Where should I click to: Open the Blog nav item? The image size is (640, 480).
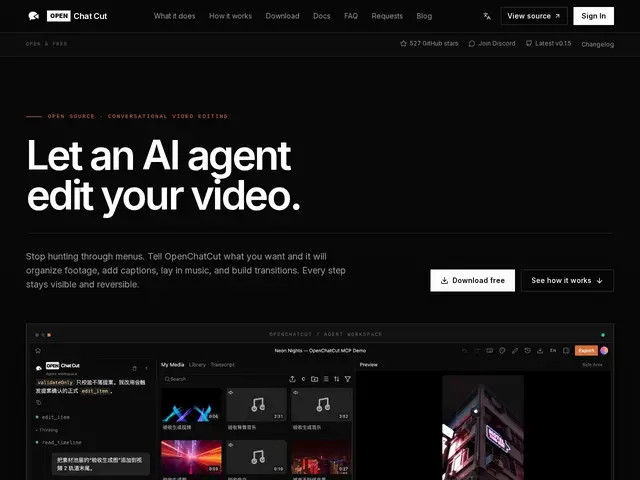(424, 16)
